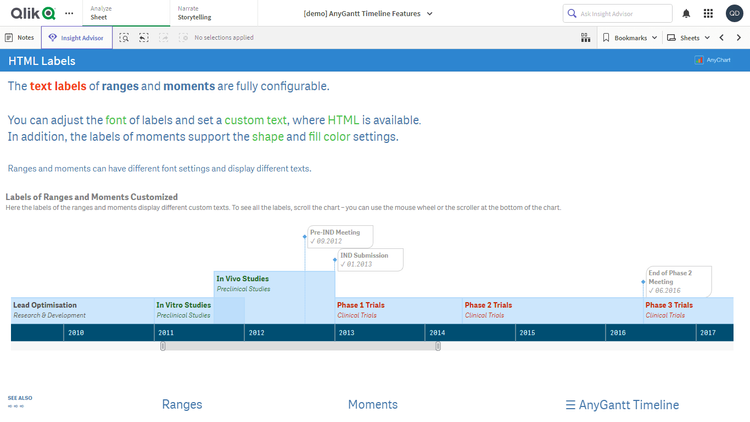Go to the previous sheet arrow
750x422 pixels.
(x=722, y=38)
